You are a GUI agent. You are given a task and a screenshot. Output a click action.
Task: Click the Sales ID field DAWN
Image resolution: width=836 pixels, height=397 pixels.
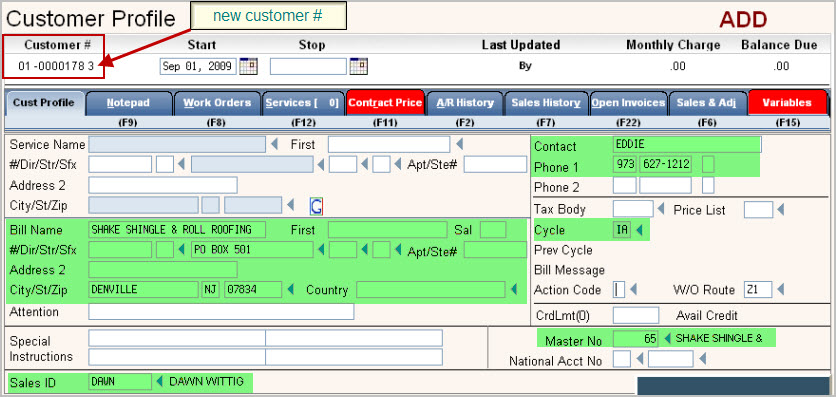coord(120,382)
